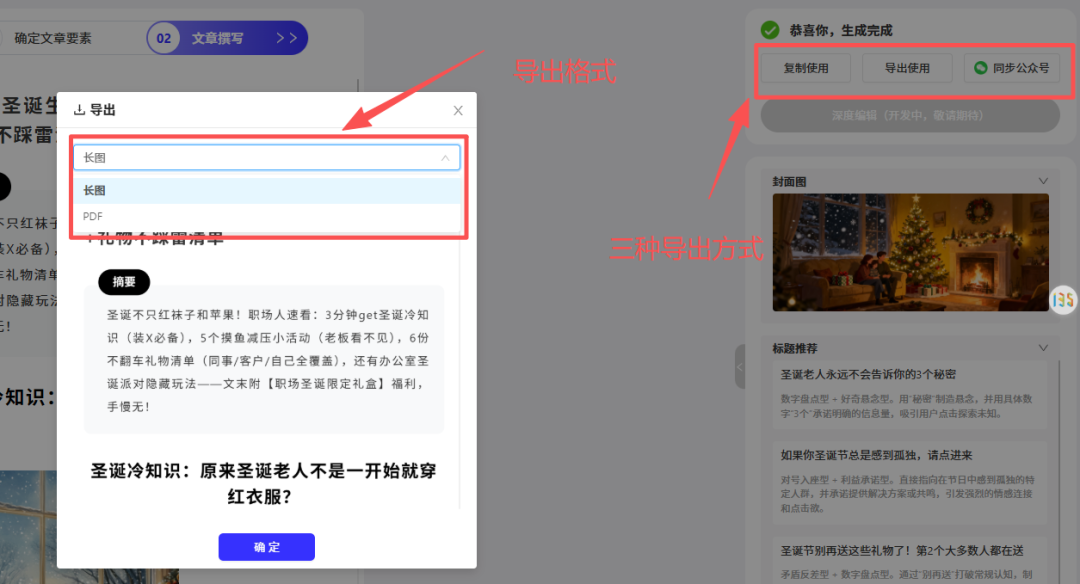Viewport: 1080px width, 584px height.
Task: Click the summary paragraph in export preview
Action: coord(268,361)
